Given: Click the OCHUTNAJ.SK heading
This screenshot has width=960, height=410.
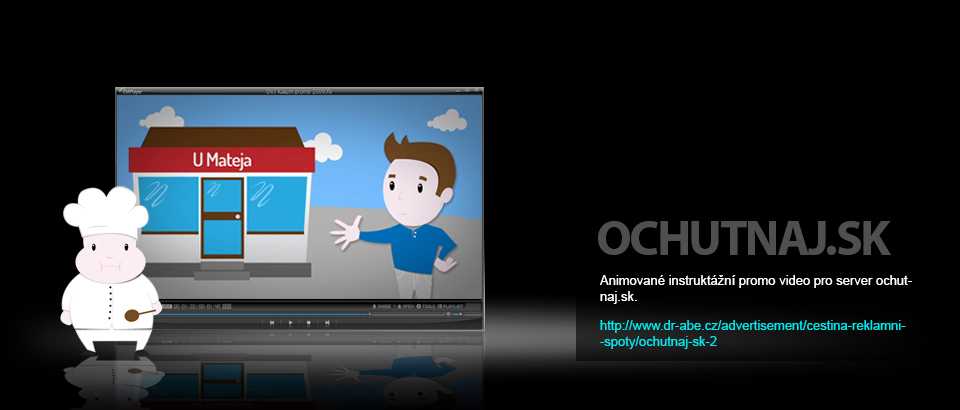Looking at the screenshot, I should coord(743,238).
